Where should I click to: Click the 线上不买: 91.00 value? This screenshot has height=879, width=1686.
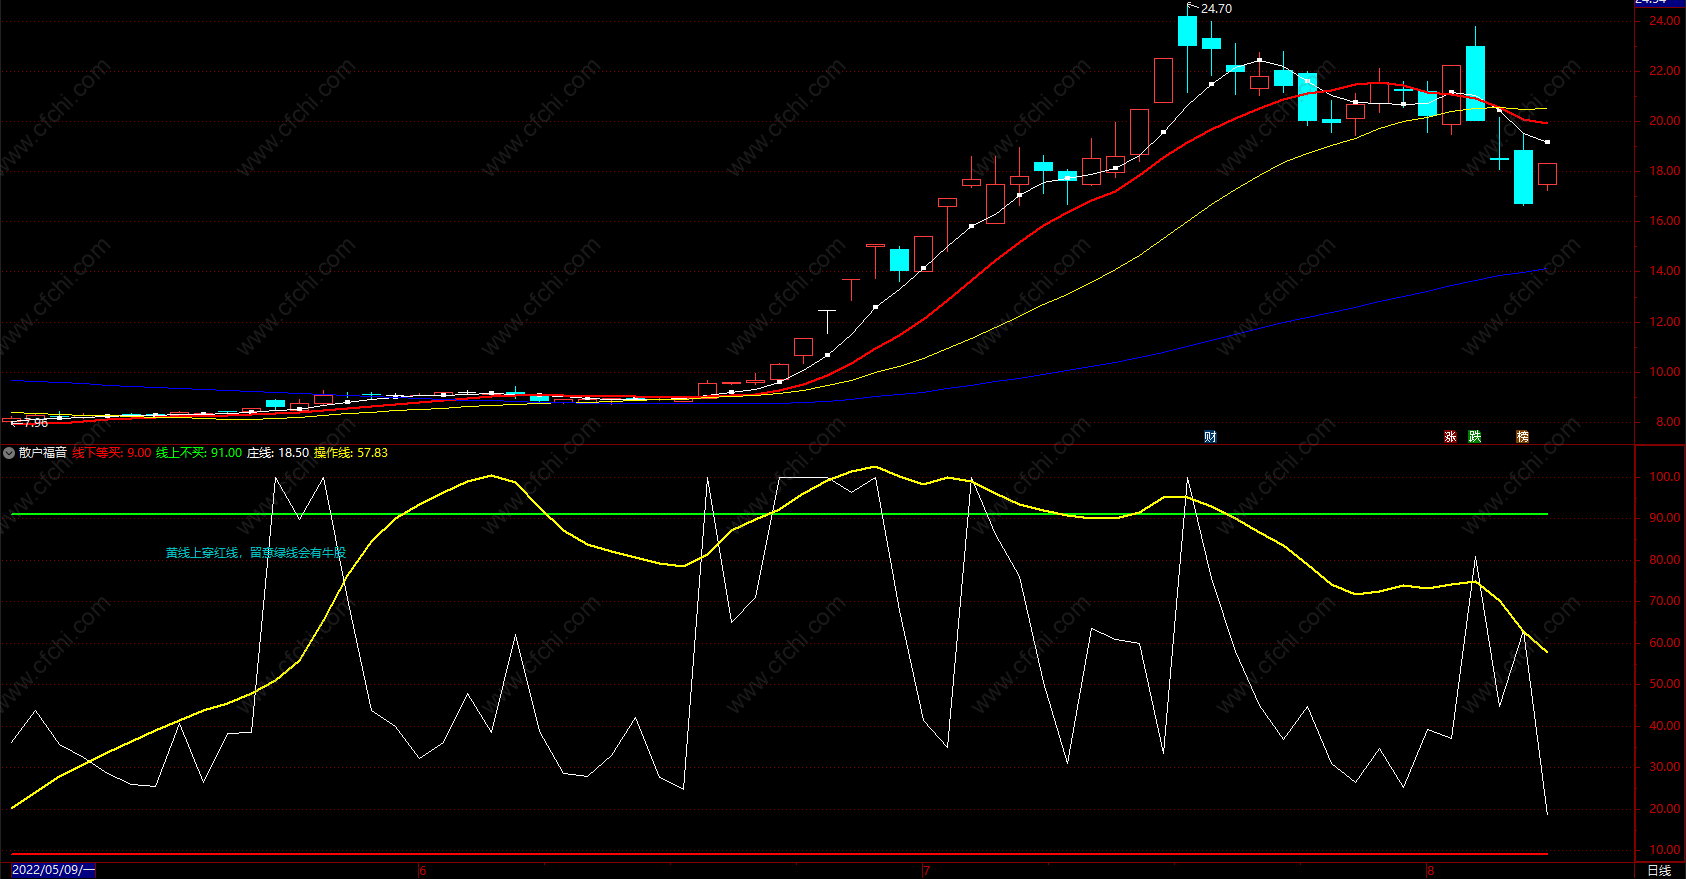pos(199,453)
